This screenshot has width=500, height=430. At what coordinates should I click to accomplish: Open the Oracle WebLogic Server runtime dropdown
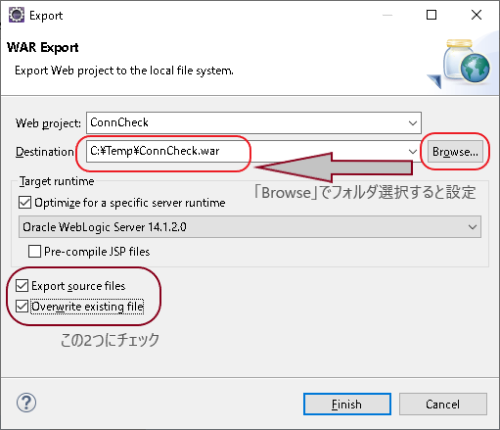click(250, 227)
